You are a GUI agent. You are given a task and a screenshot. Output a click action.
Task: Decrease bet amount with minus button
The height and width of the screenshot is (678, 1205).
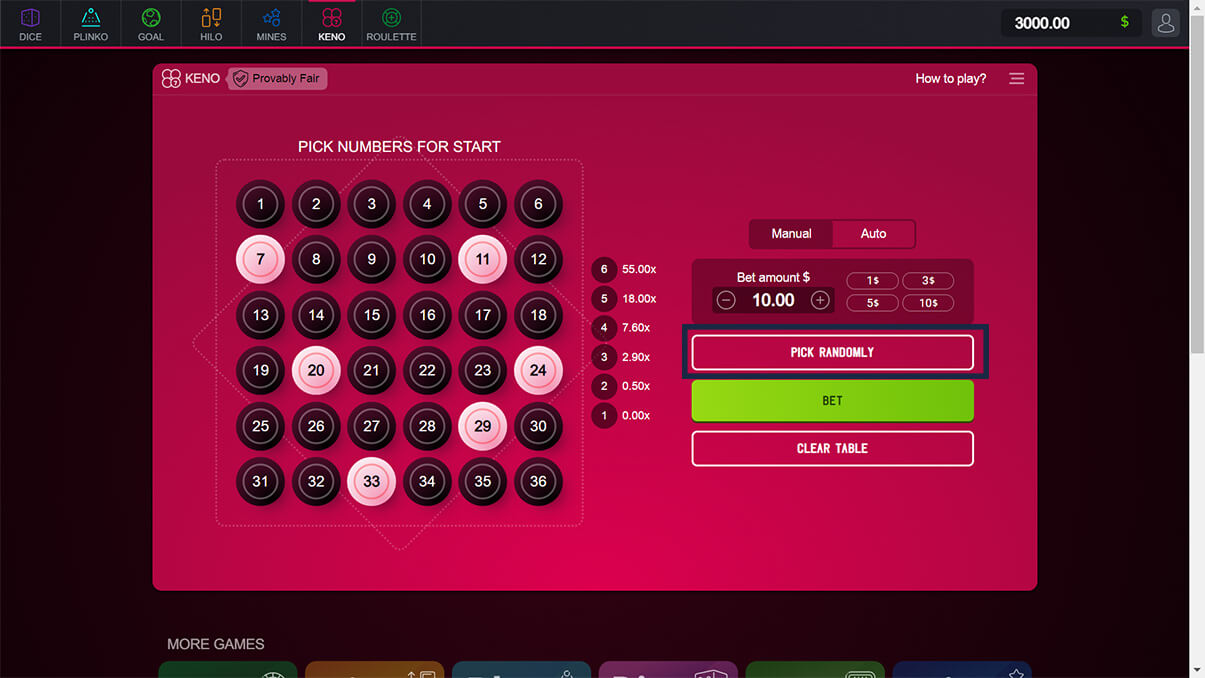tap(727, 300)
